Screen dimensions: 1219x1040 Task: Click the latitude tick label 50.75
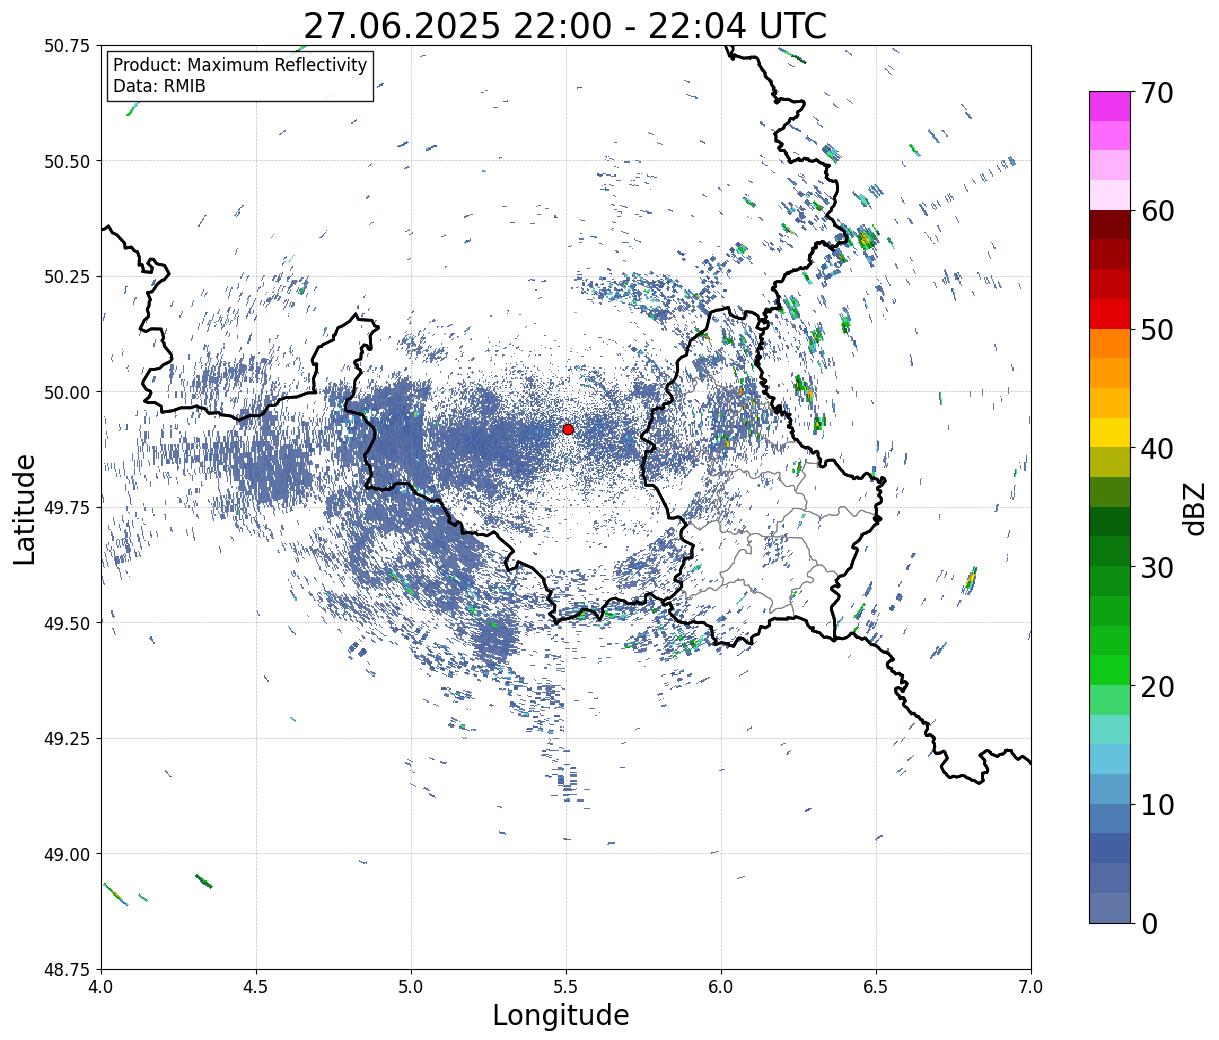coord(66,46)
